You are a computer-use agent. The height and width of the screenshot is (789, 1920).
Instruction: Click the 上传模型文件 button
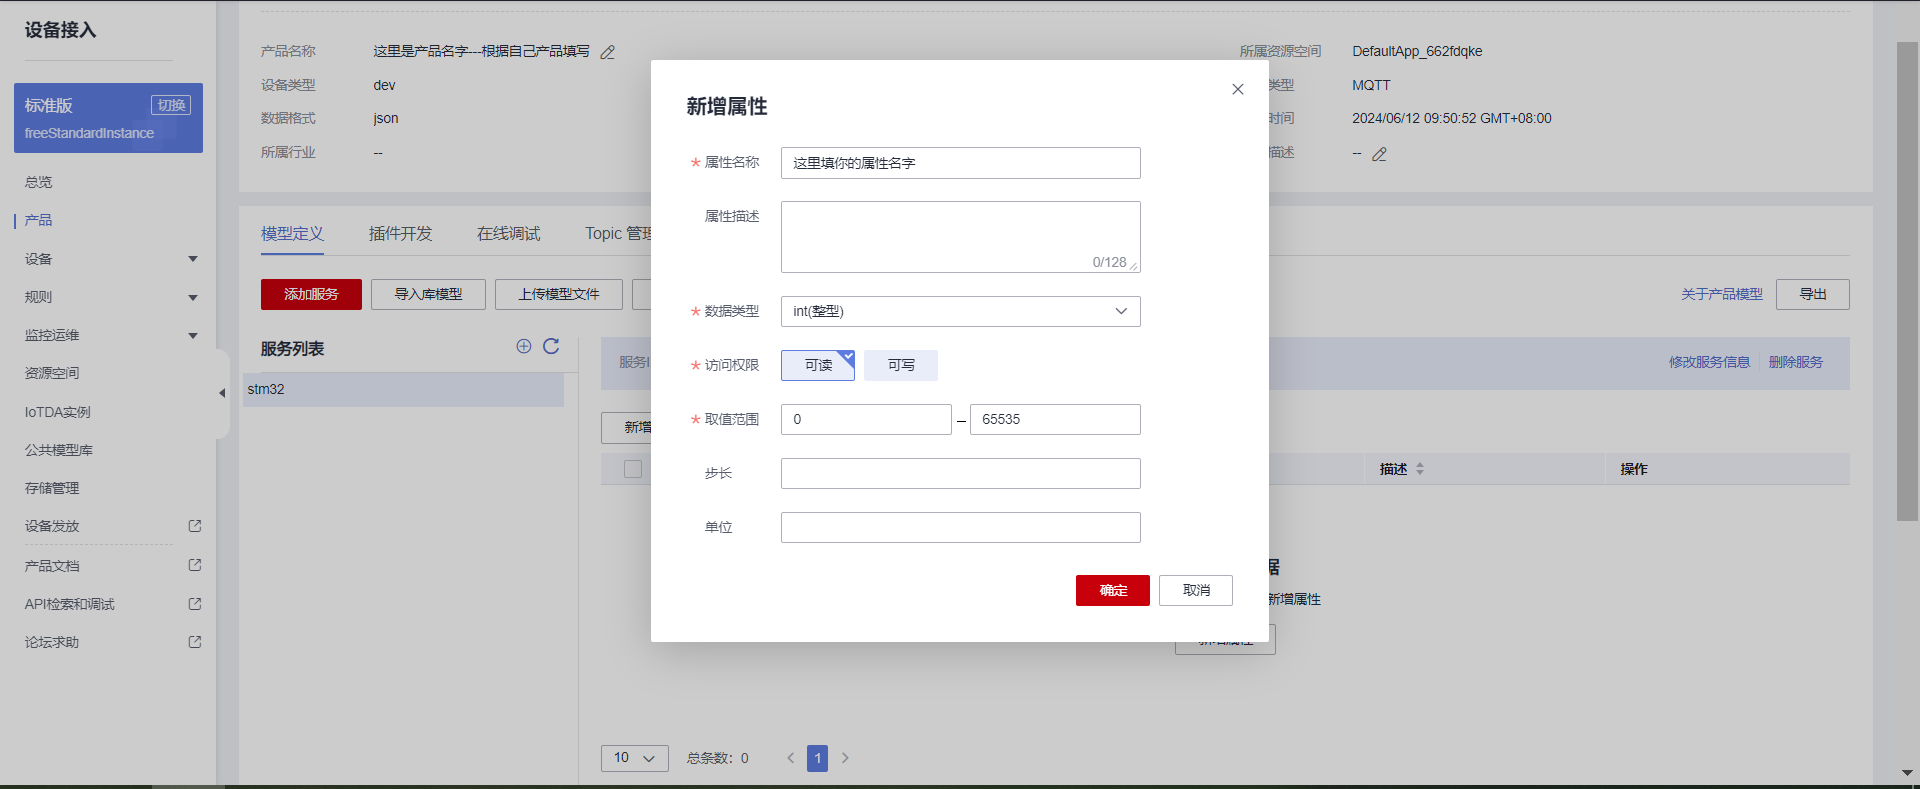pos(559,294)
